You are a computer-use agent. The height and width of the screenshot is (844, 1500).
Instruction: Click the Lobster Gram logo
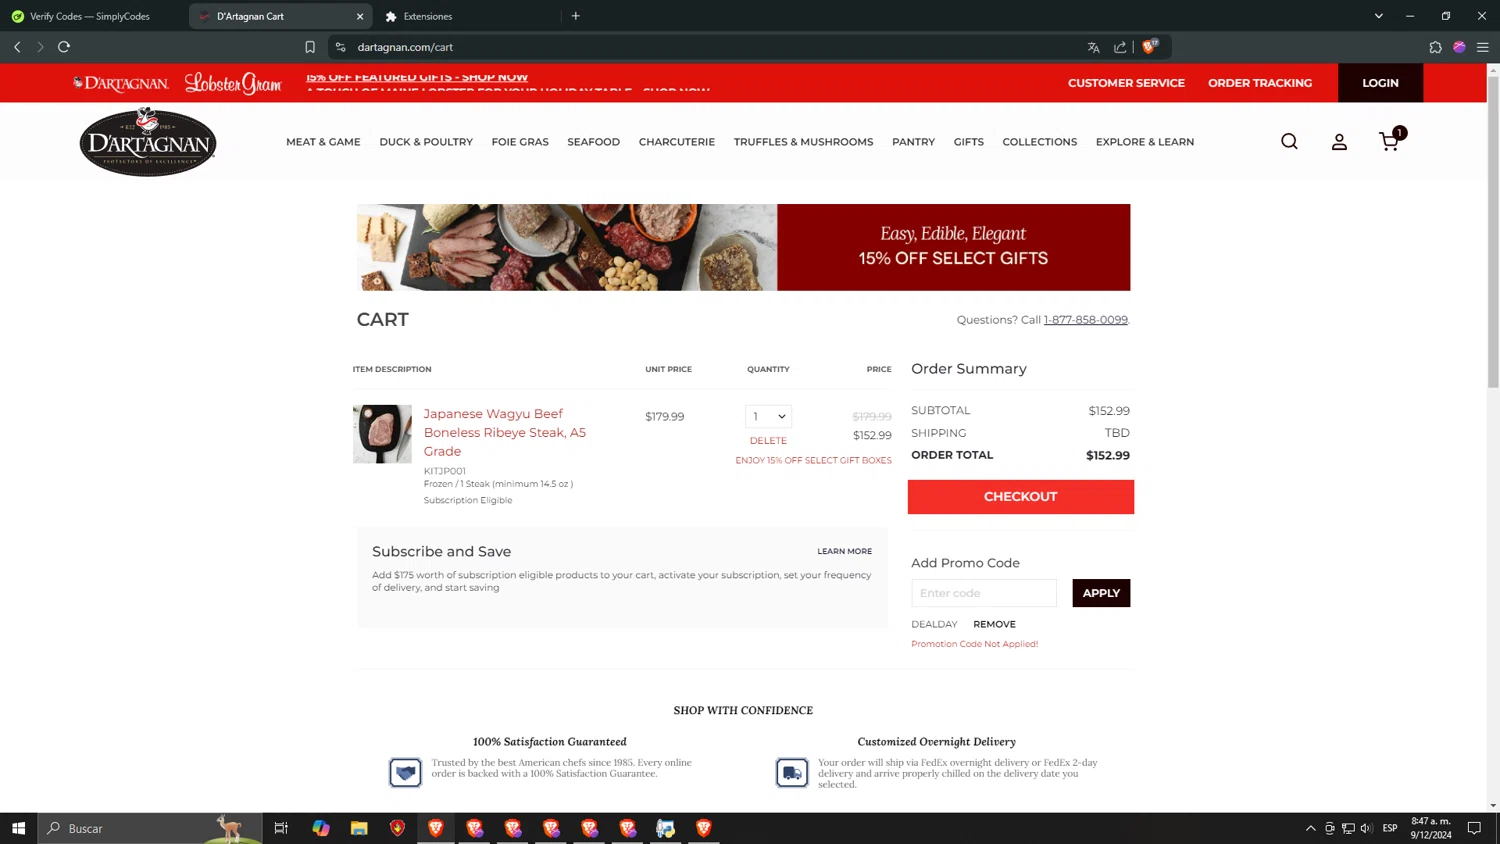coord(233,83)
